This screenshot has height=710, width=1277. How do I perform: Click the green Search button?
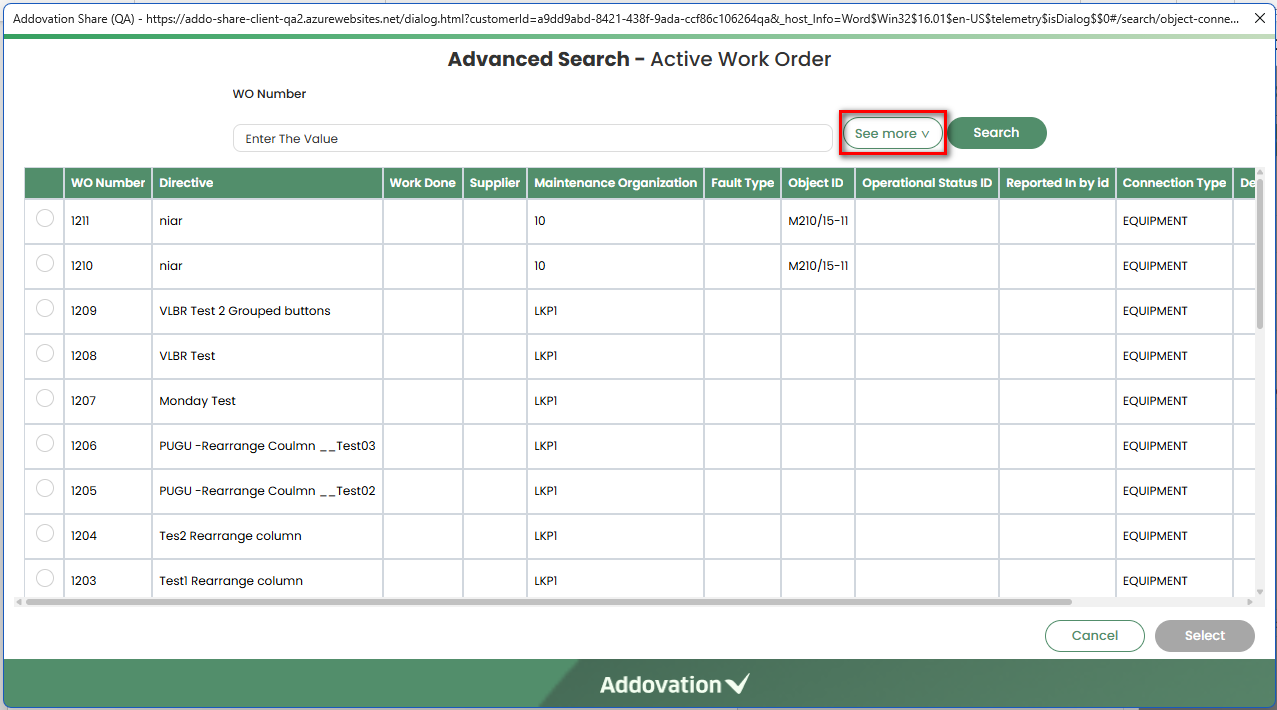point(996,133)
